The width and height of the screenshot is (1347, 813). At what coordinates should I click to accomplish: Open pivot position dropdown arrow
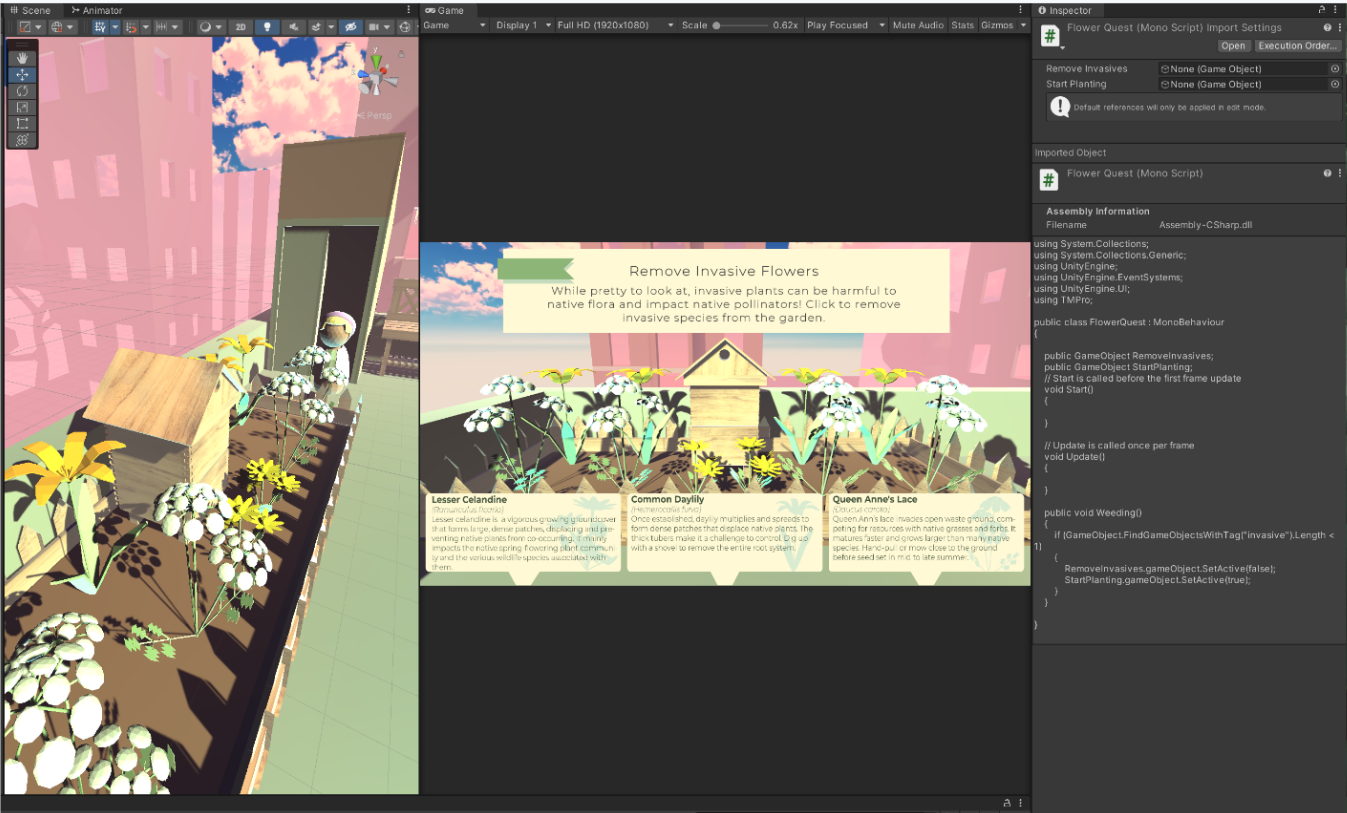pos(40,27)
